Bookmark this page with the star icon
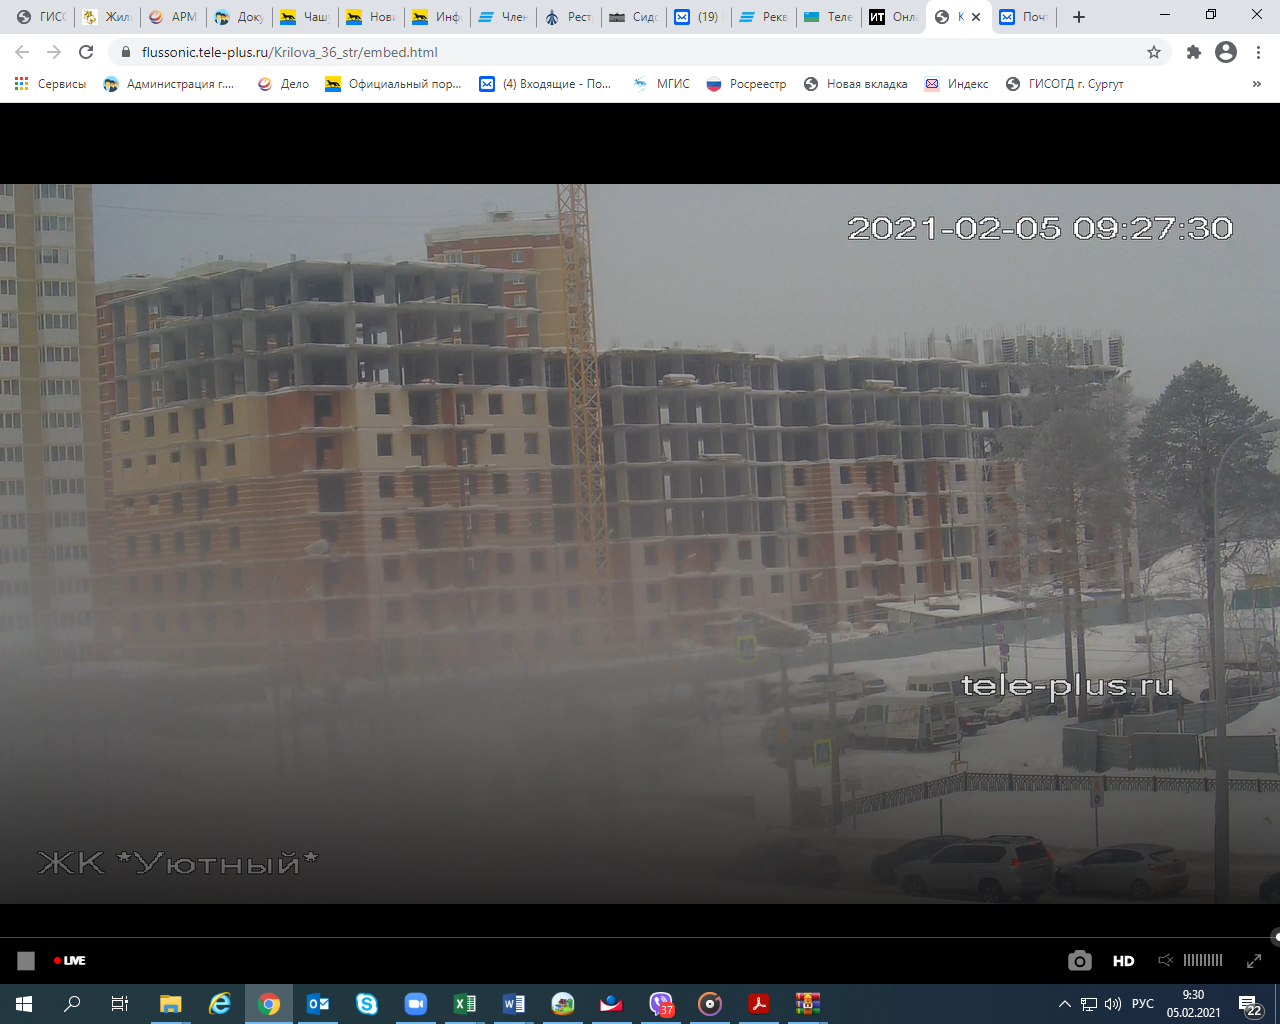 [x=1154, y=52]
